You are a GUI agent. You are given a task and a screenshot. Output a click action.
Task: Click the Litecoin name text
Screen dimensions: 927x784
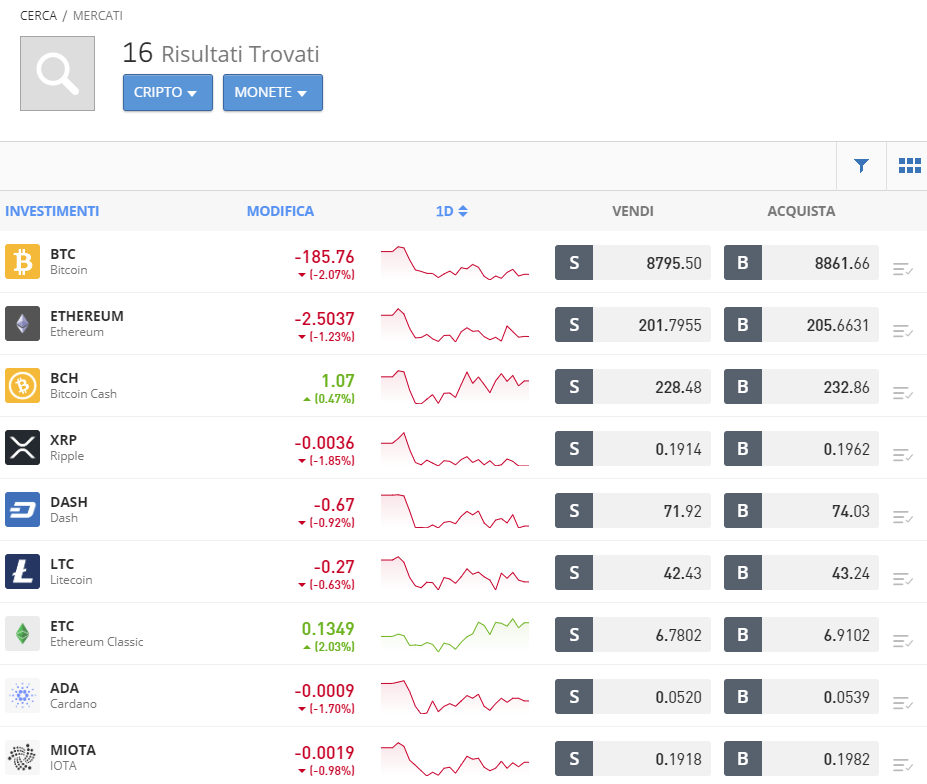(71, 580)
